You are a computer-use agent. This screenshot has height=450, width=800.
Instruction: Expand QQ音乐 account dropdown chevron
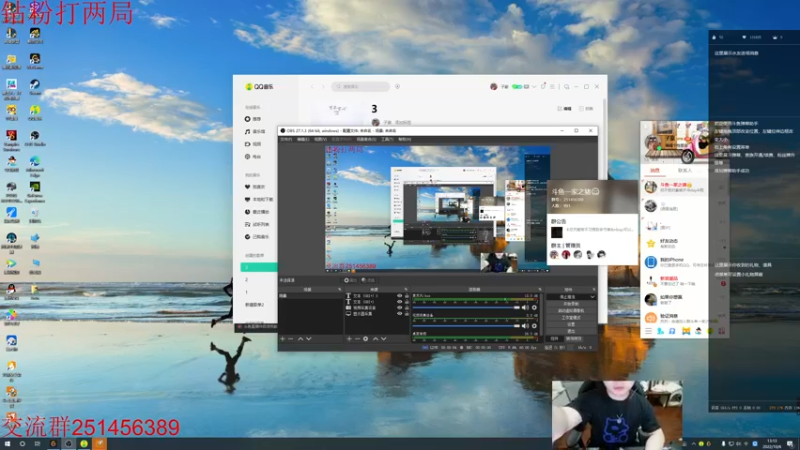coord(534,86)
